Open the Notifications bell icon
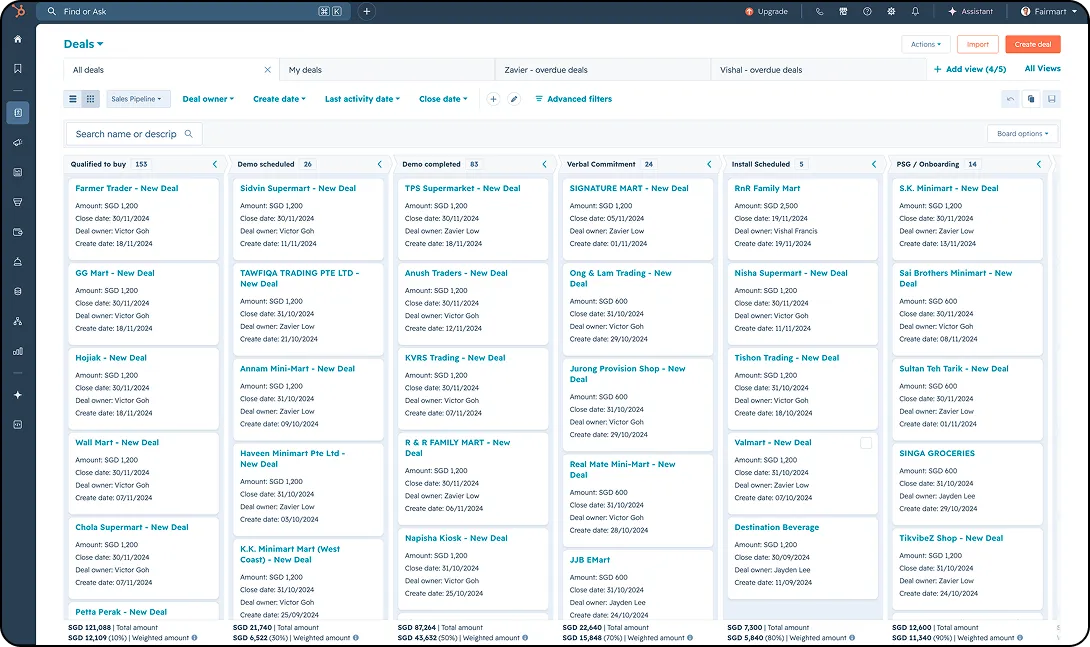 (x=916, y=11)
